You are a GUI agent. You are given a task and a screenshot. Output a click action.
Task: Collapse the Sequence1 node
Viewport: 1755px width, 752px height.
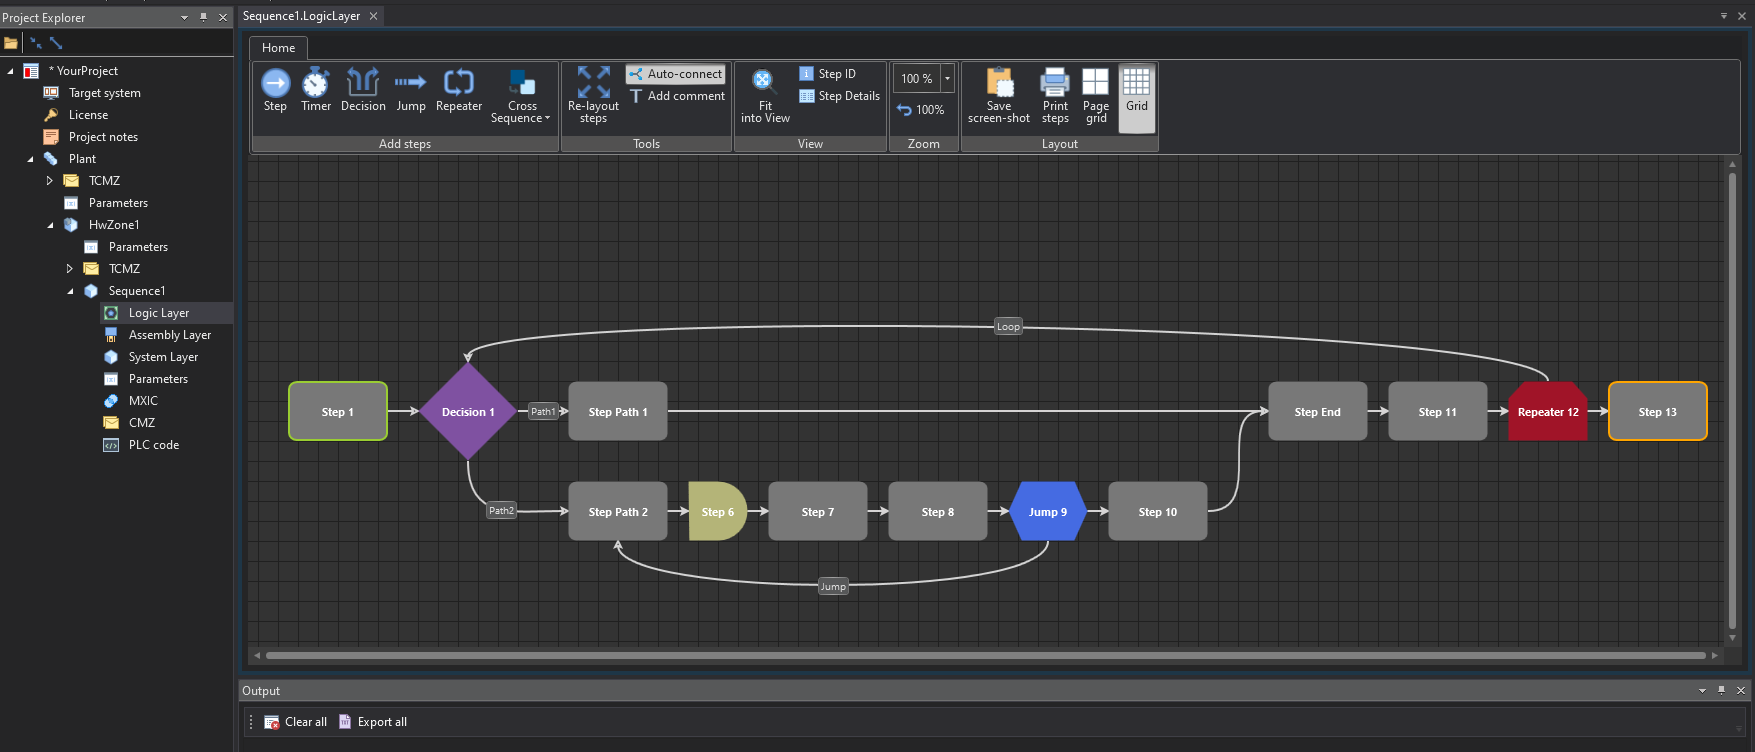[x=70, y=291]
